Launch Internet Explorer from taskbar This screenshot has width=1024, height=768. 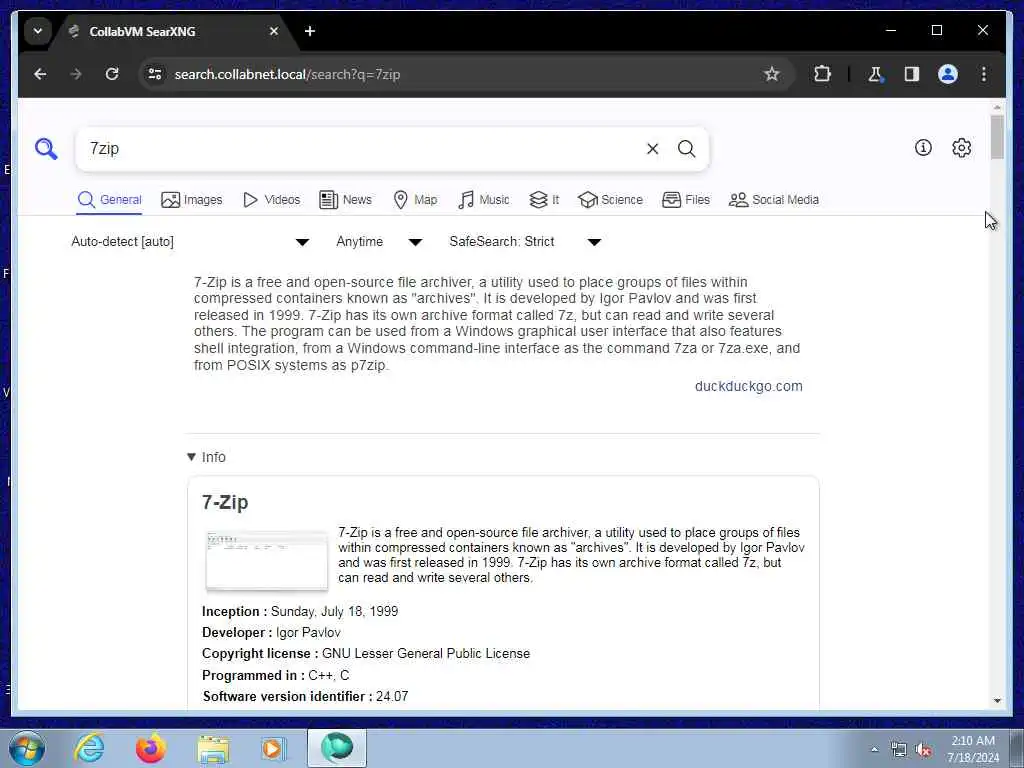click(x=89, y=748)
